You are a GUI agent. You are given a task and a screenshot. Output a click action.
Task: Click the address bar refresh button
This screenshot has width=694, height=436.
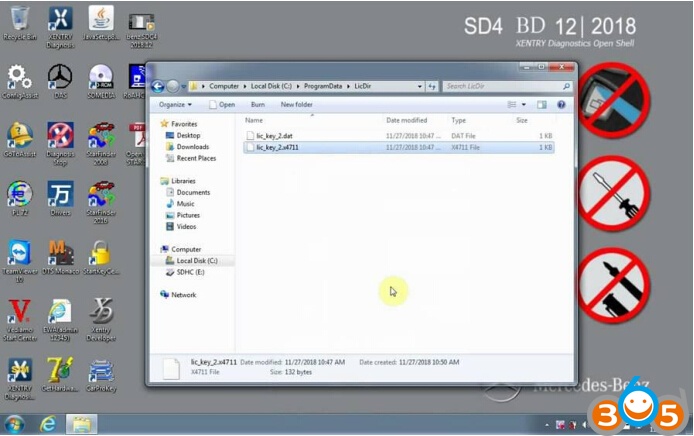coord(432,86)
